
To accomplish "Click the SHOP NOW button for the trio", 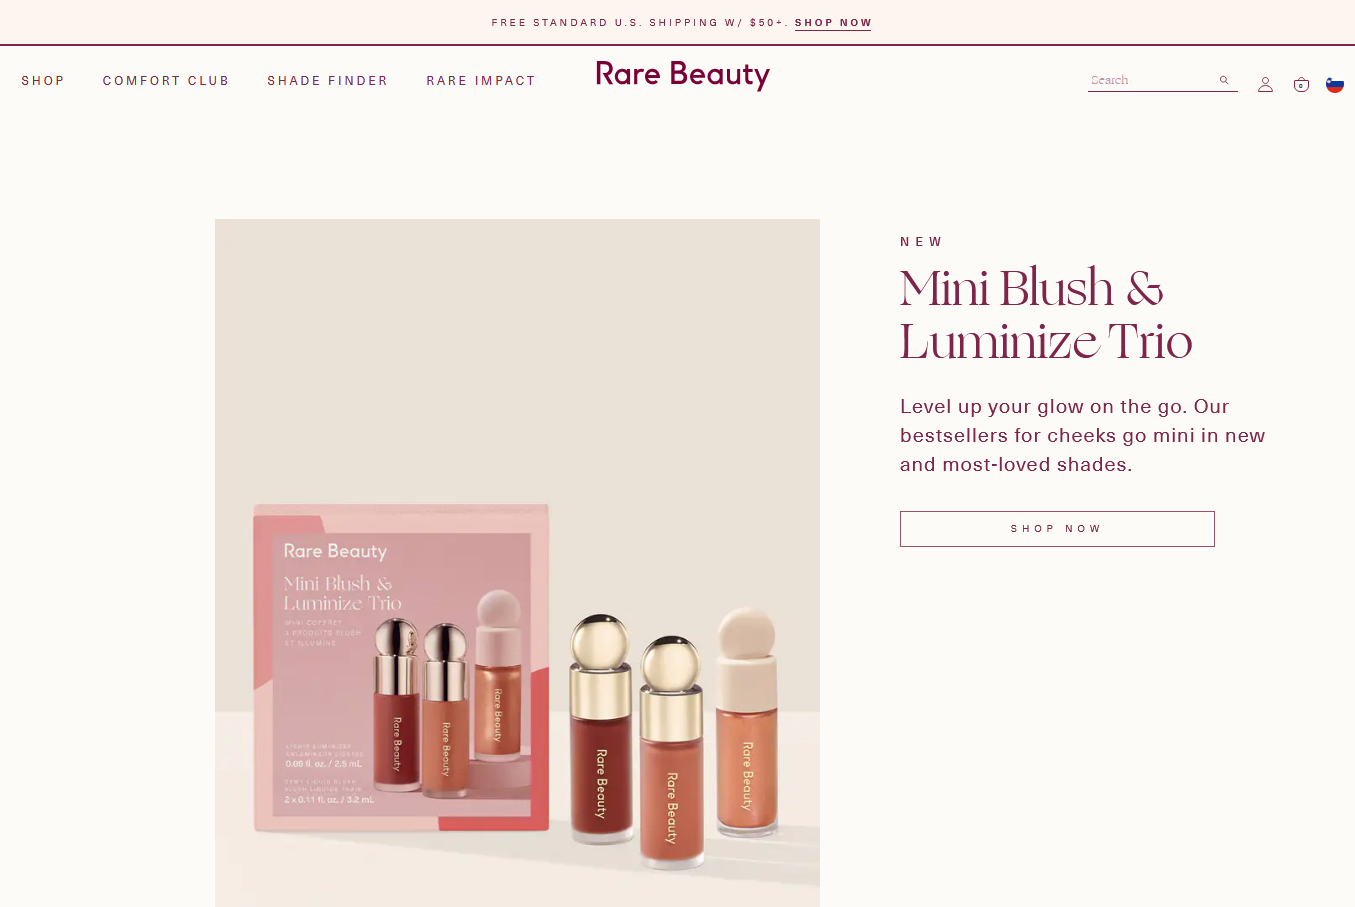I will tap(1057, 529).
